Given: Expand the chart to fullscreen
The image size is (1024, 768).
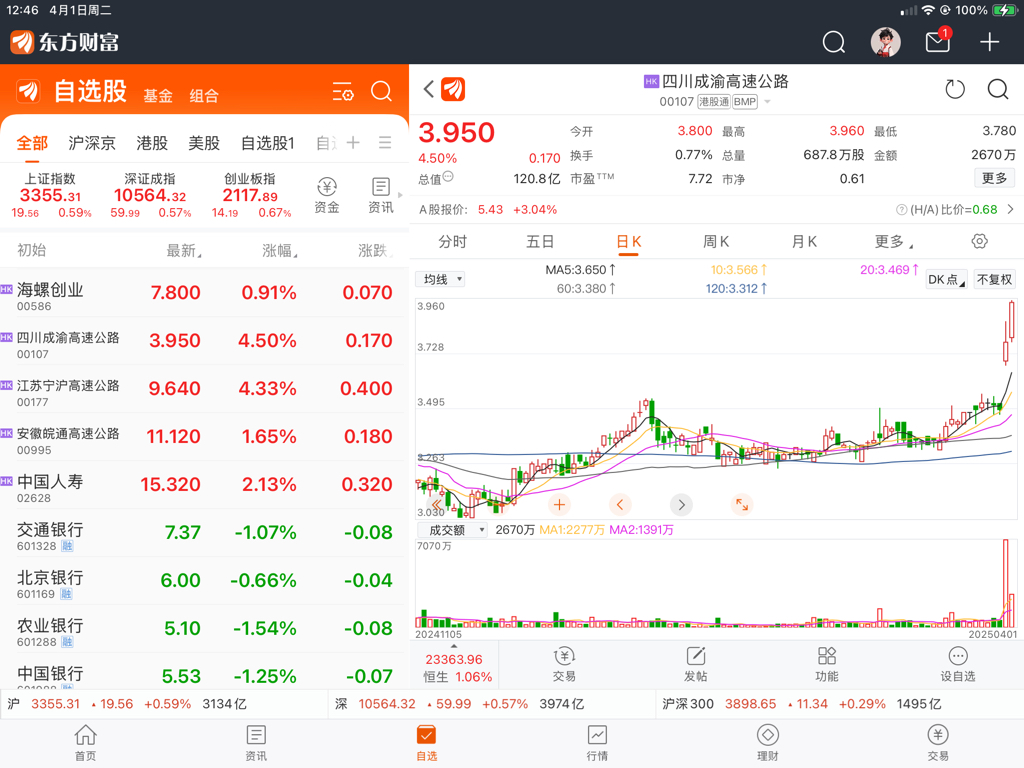Looking at the screenshot, I should 742,505.
